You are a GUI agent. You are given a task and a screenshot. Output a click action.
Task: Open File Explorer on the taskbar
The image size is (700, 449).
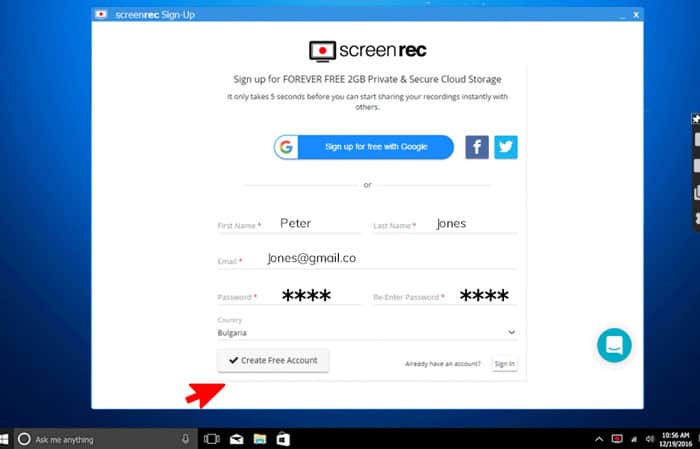tap(260, 439)
